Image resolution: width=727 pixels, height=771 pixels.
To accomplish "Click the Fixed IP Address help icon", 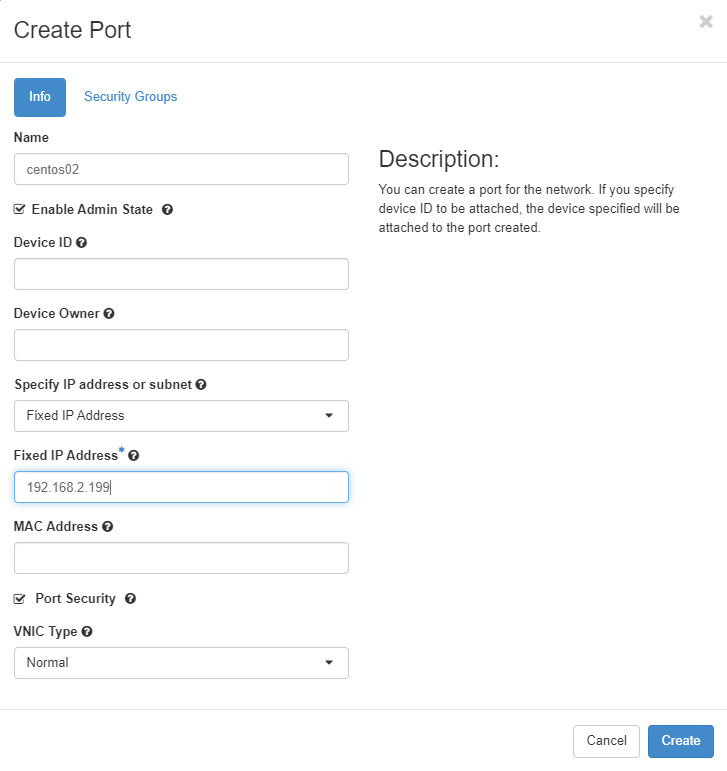I will 134,455.
